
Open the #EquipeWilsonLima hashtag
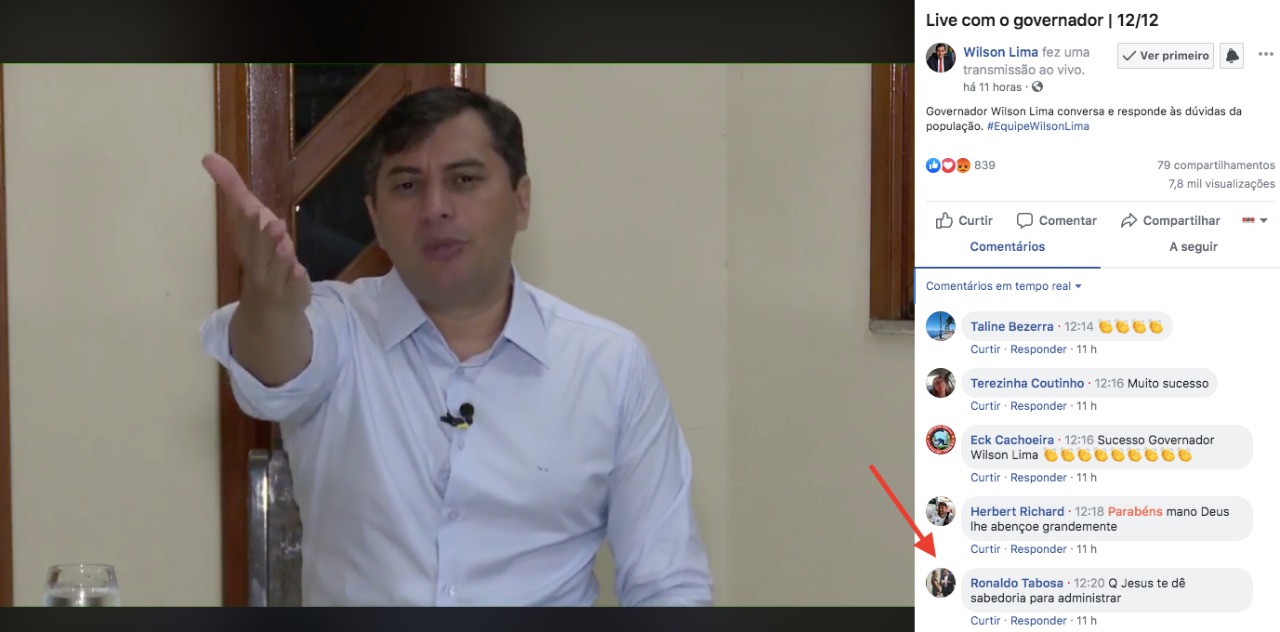[x=1038, y=127]
